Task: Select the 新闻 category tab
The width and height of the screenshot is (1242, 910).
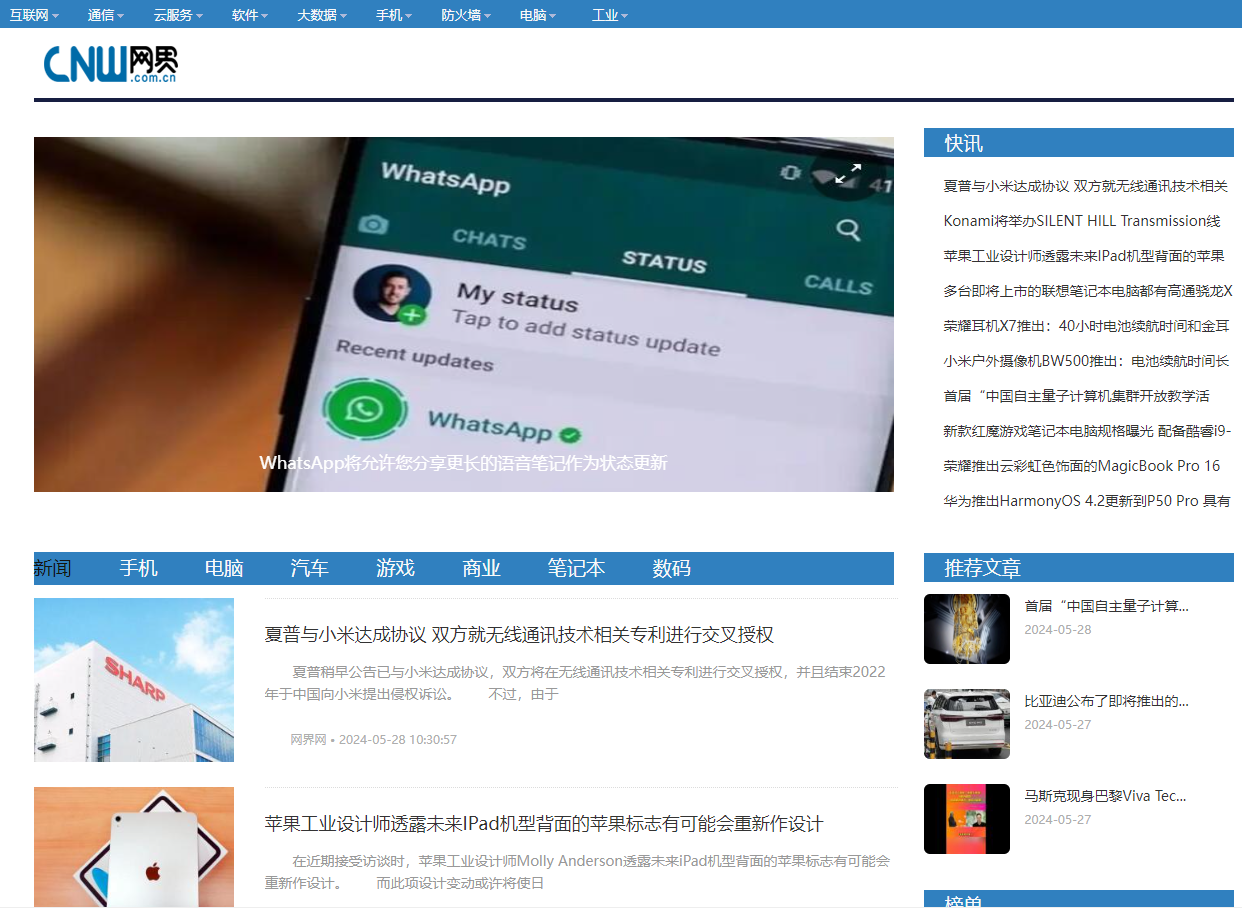Action: 52,568
